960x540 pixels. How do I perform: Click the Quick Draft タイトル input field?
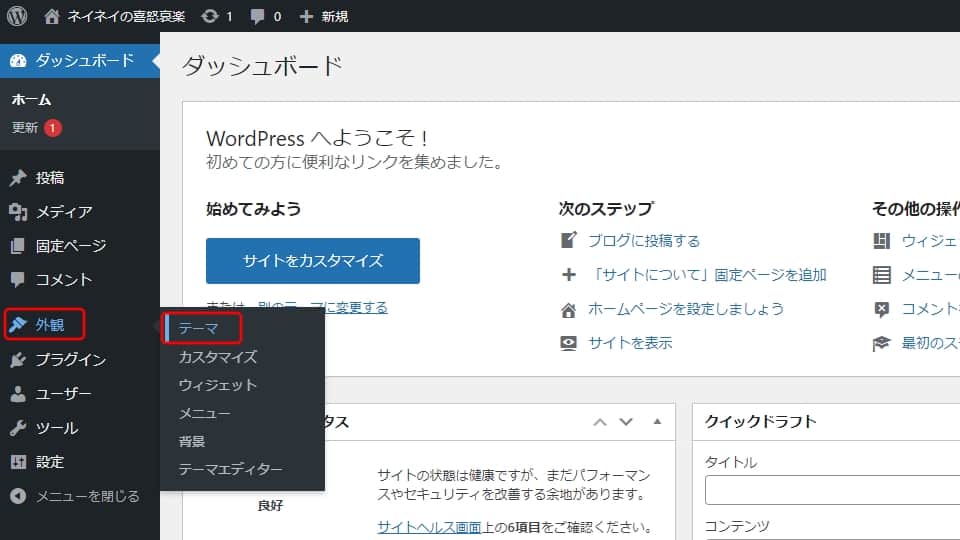(833, 490)
